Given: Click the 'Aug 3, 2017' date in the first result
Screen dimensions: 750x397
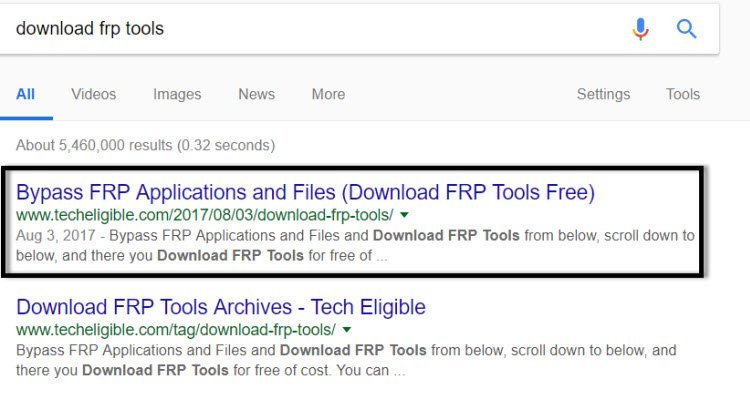Looking at the screenshot, I should 55,236.
